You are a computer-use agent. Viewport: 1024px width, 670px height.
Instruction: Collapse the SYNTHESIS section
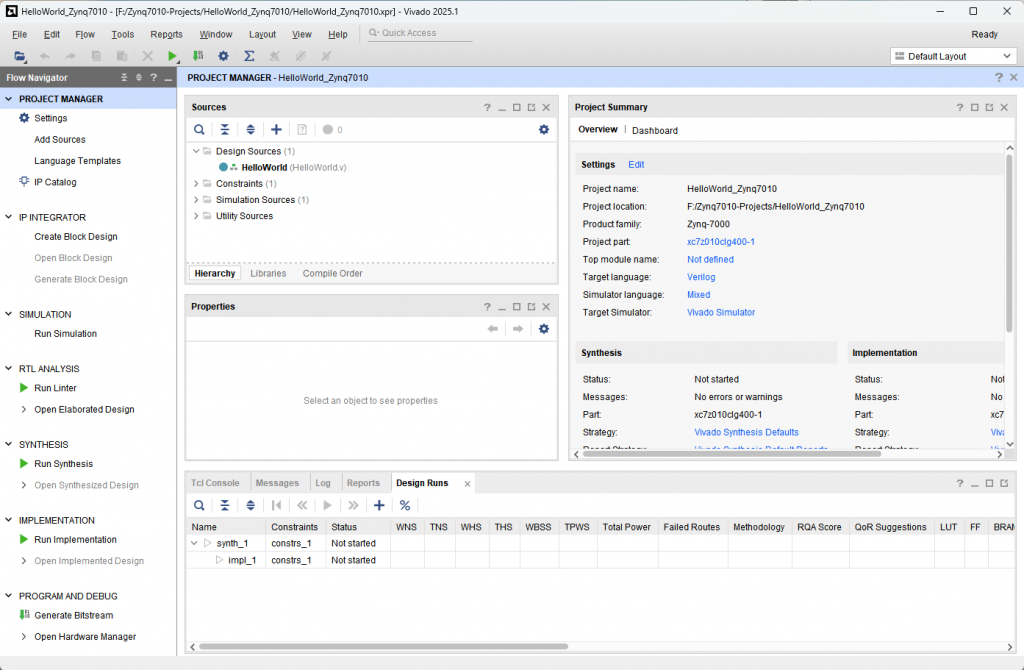click(x=8, y=444)
